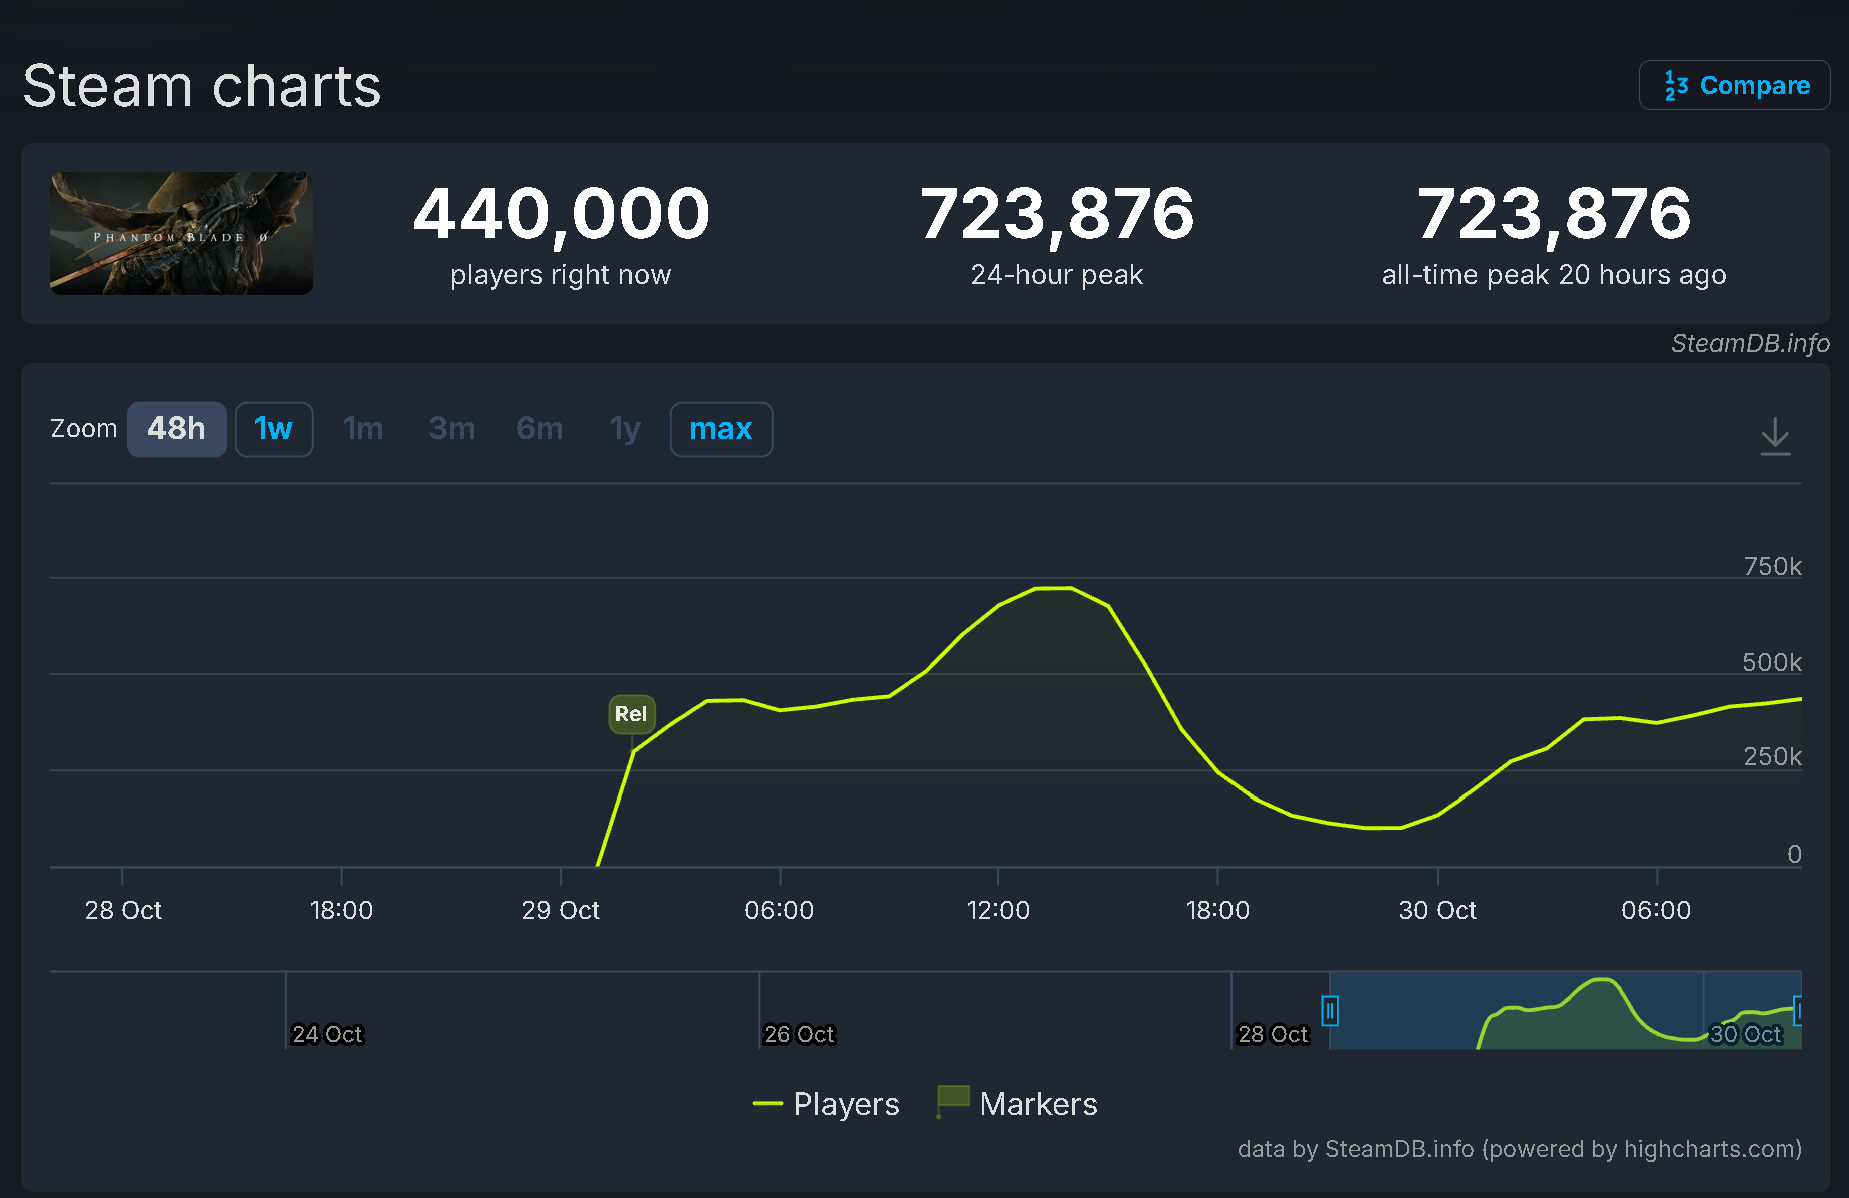Choose the 3m zoom option
Screen dimensions: 1849x1198
[451, 429]
